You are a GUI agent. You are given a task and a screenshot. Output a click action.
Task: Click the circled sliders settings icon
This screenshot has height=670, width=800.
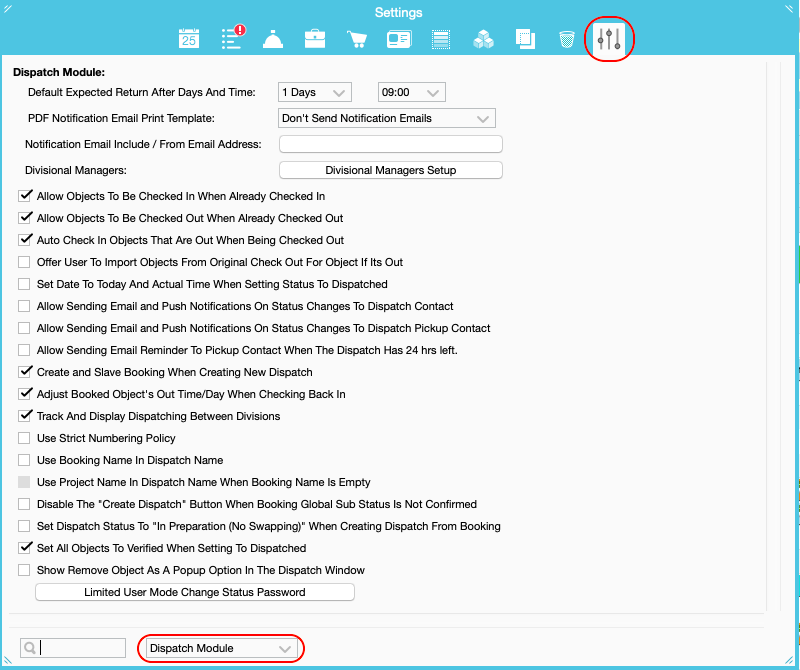609,38
